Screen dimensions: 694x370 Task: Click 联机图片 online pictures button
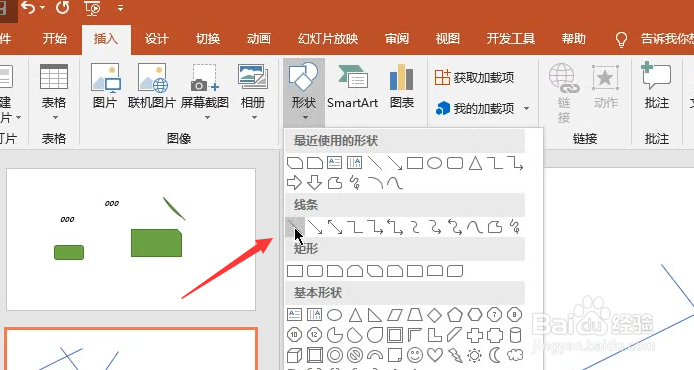pos(152,86)
